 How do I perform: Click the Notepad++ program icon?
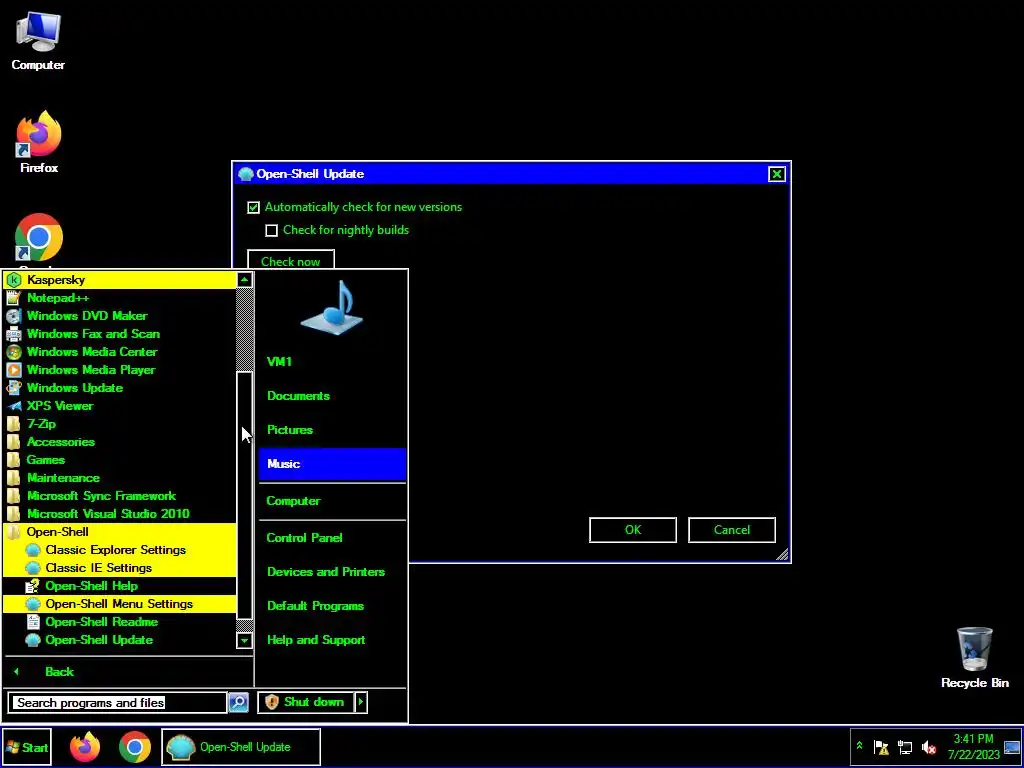14,298
